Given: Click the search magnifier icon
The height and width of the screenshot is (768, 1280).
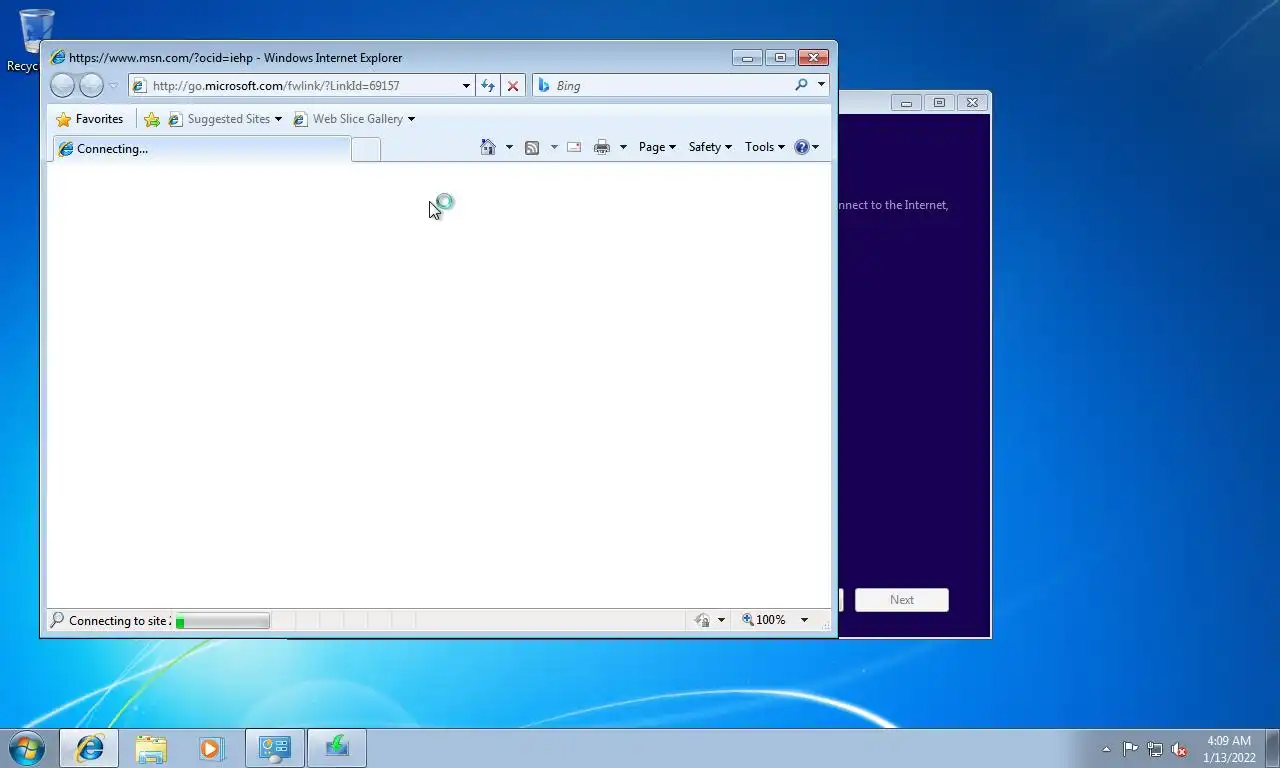Looking at the screenshot, I should click(x=801, y=86).
